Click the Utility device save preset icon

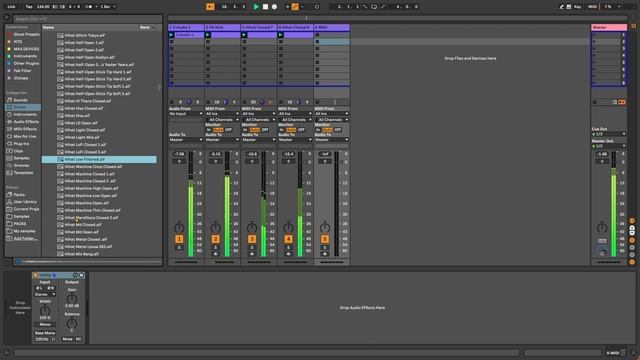tap(82, 275)
